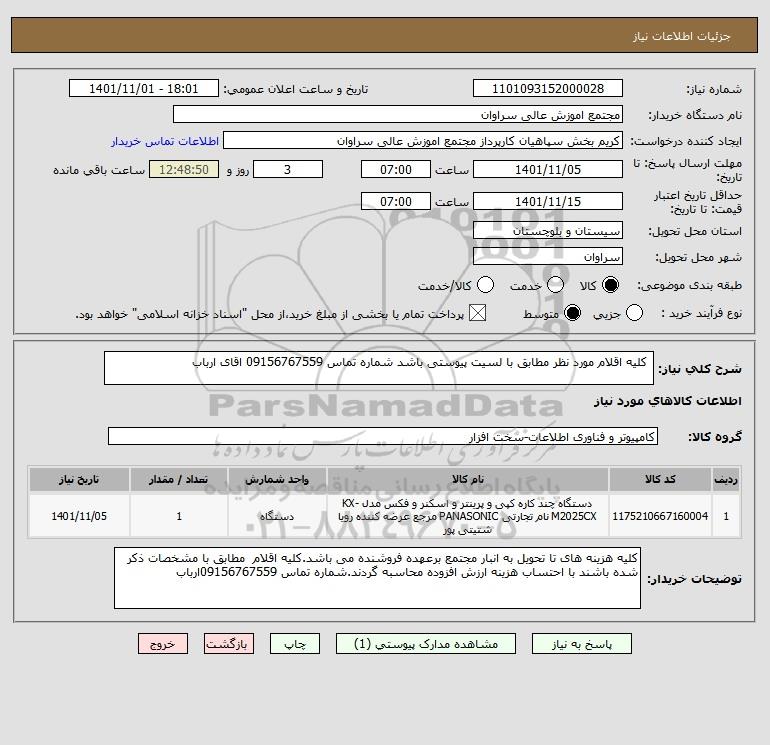
Task: Click the delivery province سیستان و بلوچستان field
Action: (x=548, y=230)
